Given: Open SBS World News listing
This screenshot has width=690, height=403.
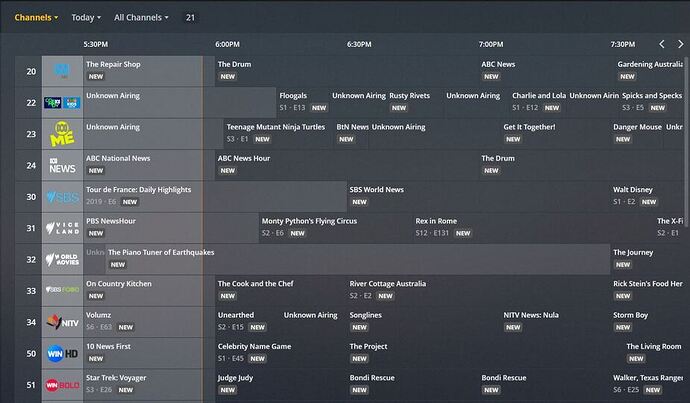Looking at the screenshot, I should [478, 197].
